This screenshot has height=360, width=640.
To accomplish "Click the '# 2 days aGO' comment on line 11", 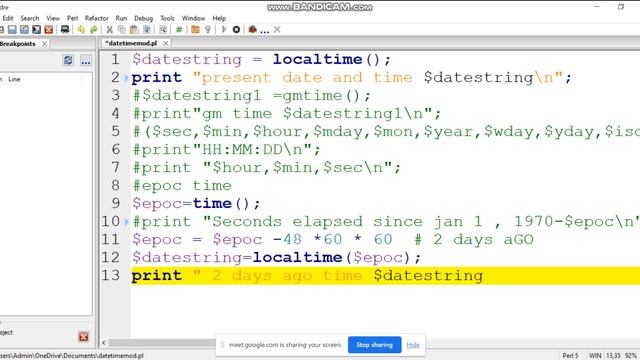I will pyautogui.click(x=474, y=239).
